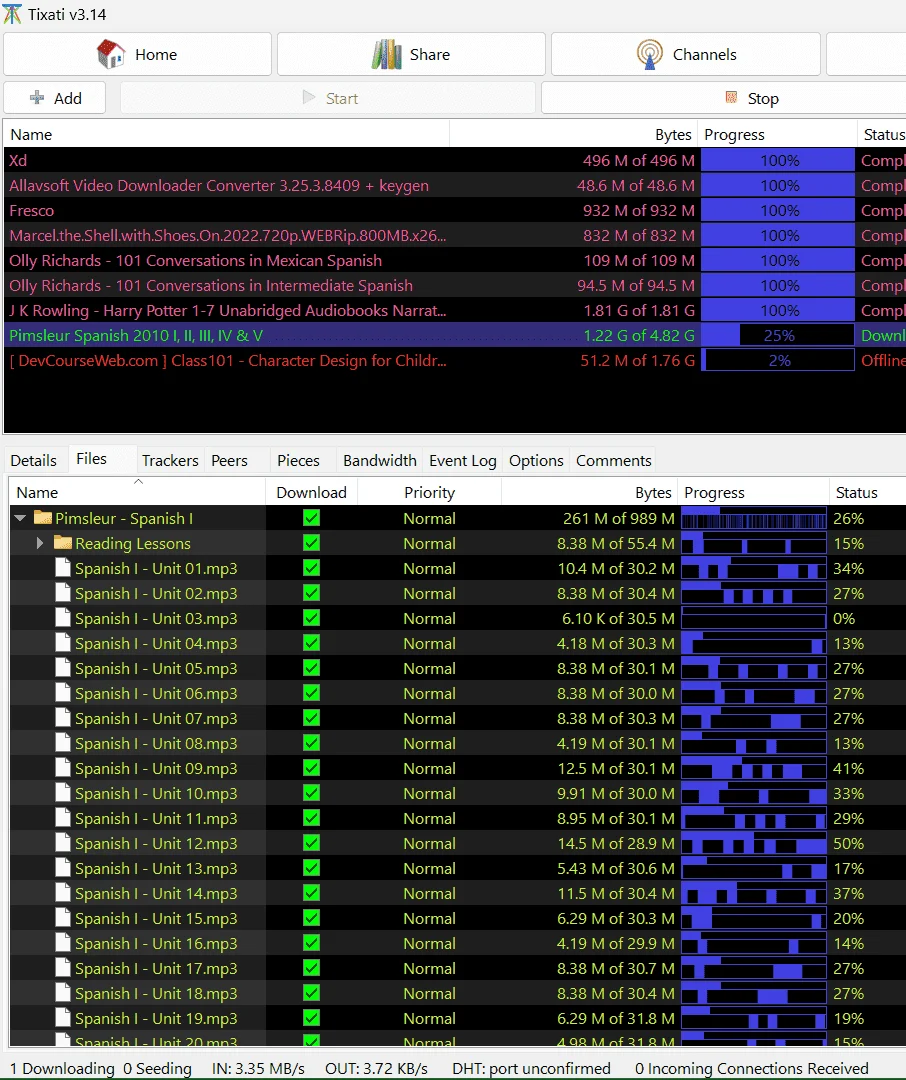Click the Start button
The width and height of the screenshot is (906, 1080).
point(329,98)
